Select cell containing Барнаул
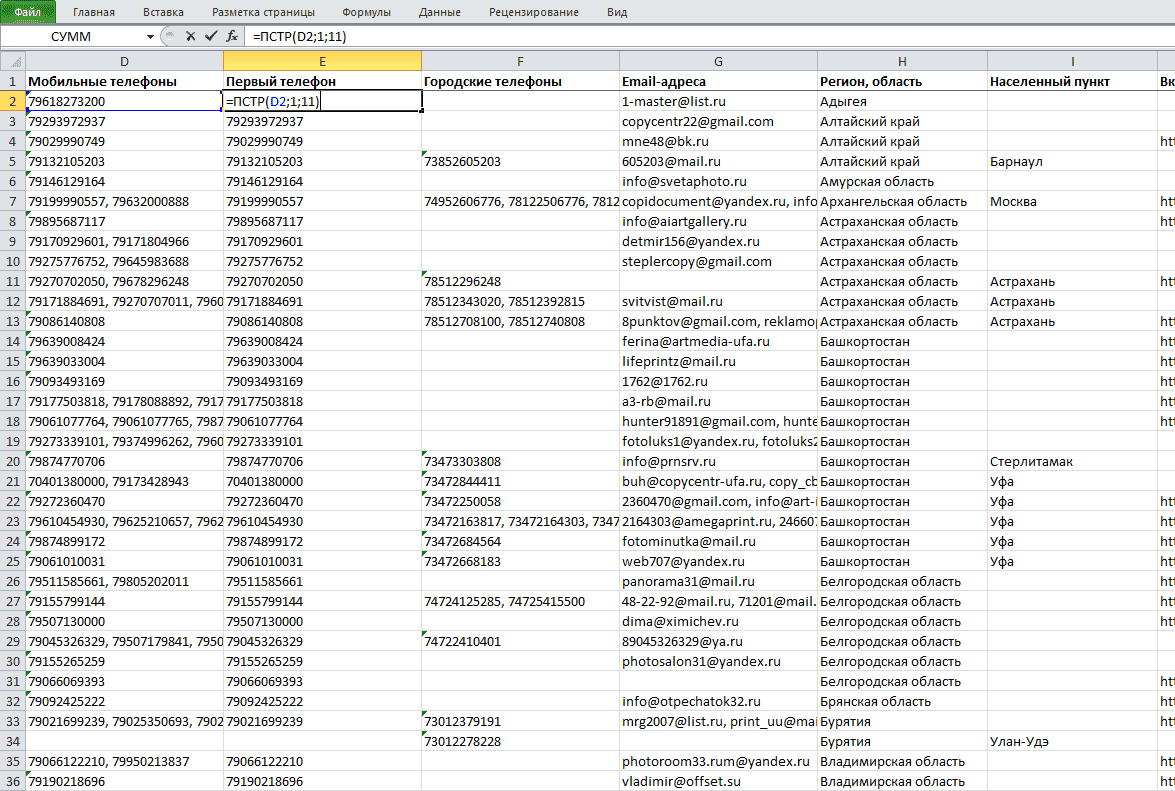The image size is (1175, 791). pos(1072,162)
